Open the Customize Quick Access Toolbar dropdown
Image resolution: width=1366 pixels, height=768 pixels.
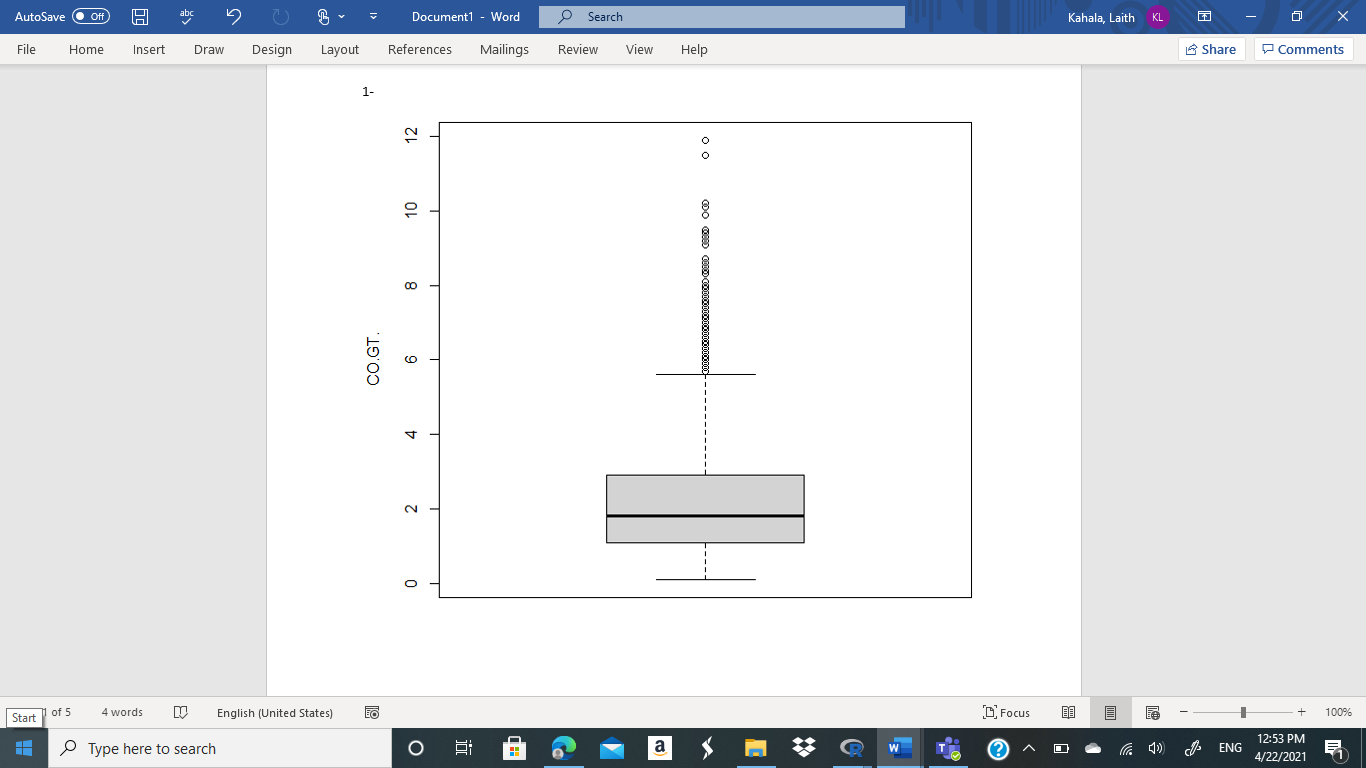[x=371, y=16]
